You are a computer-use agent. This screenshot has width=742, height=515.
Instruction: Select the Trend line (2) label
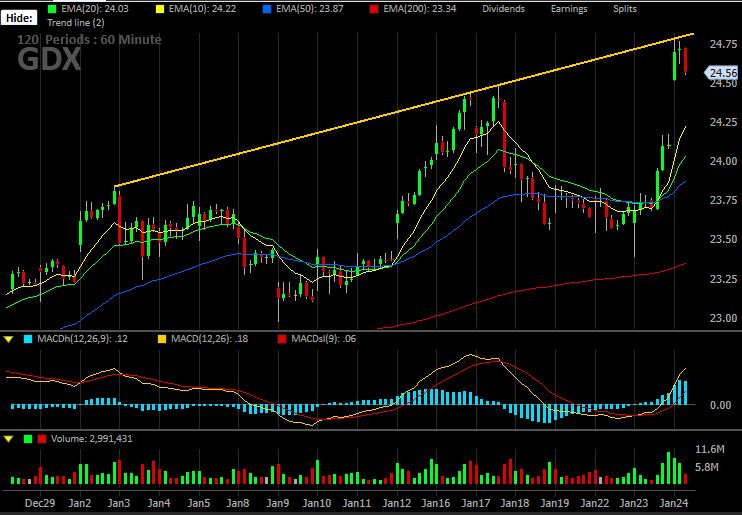click(x=76, y=22)
